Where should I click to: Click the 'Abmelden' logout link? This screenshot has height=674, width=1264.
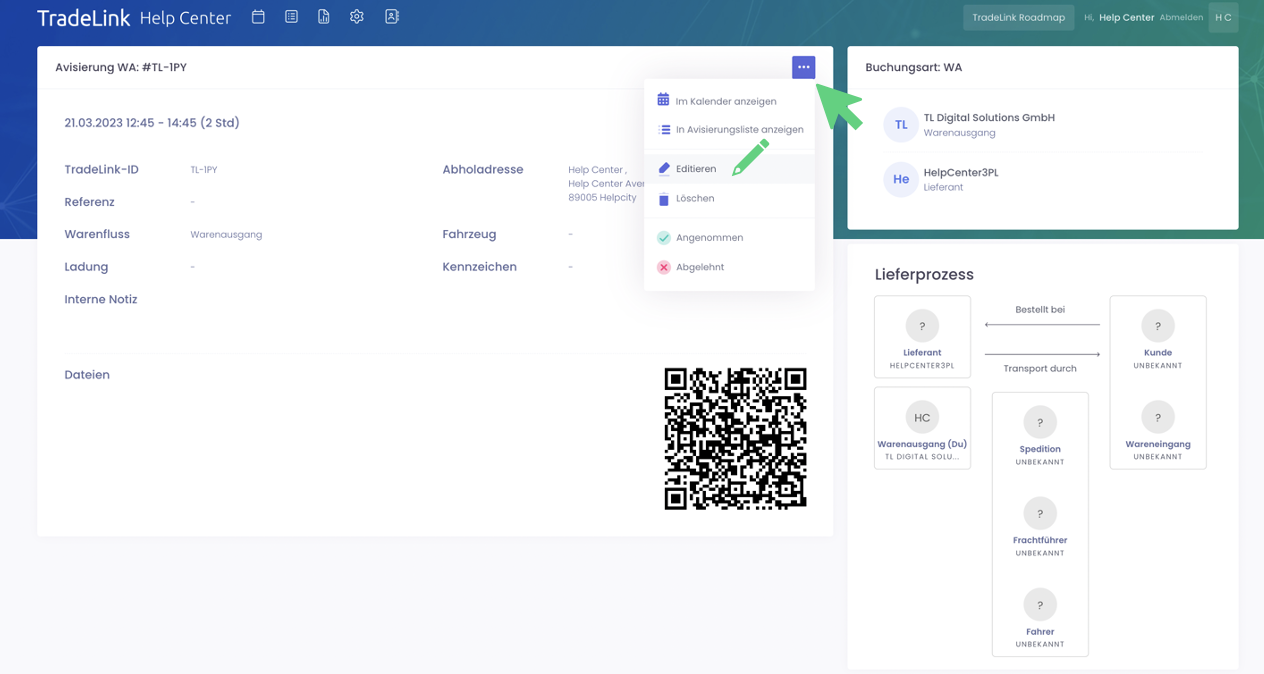pyautogui.click(x=1180, y=18)
